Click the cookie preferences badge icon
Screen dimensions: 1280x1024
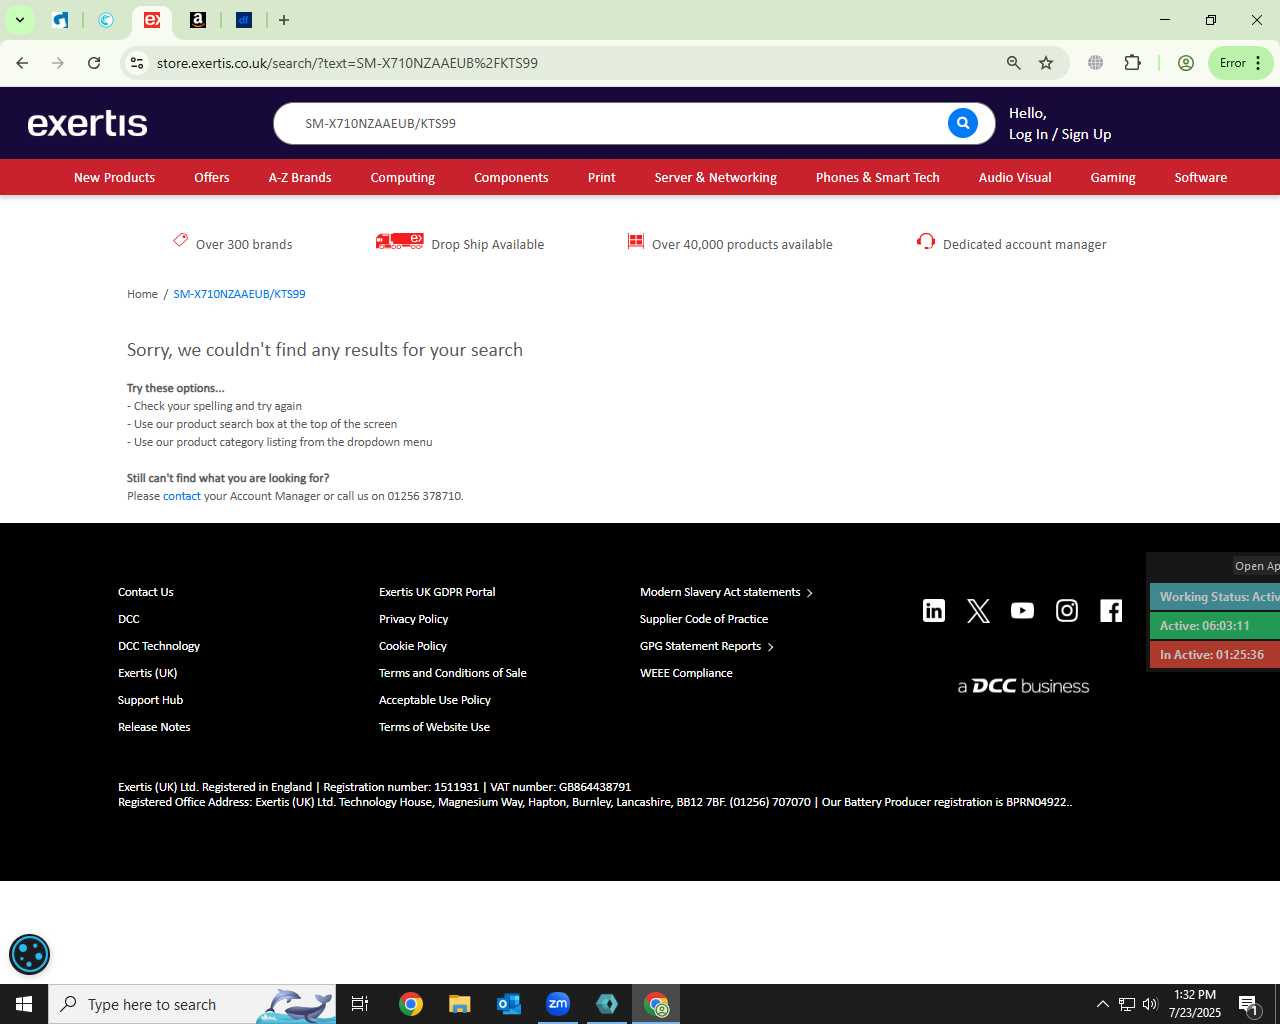(29, 954)
